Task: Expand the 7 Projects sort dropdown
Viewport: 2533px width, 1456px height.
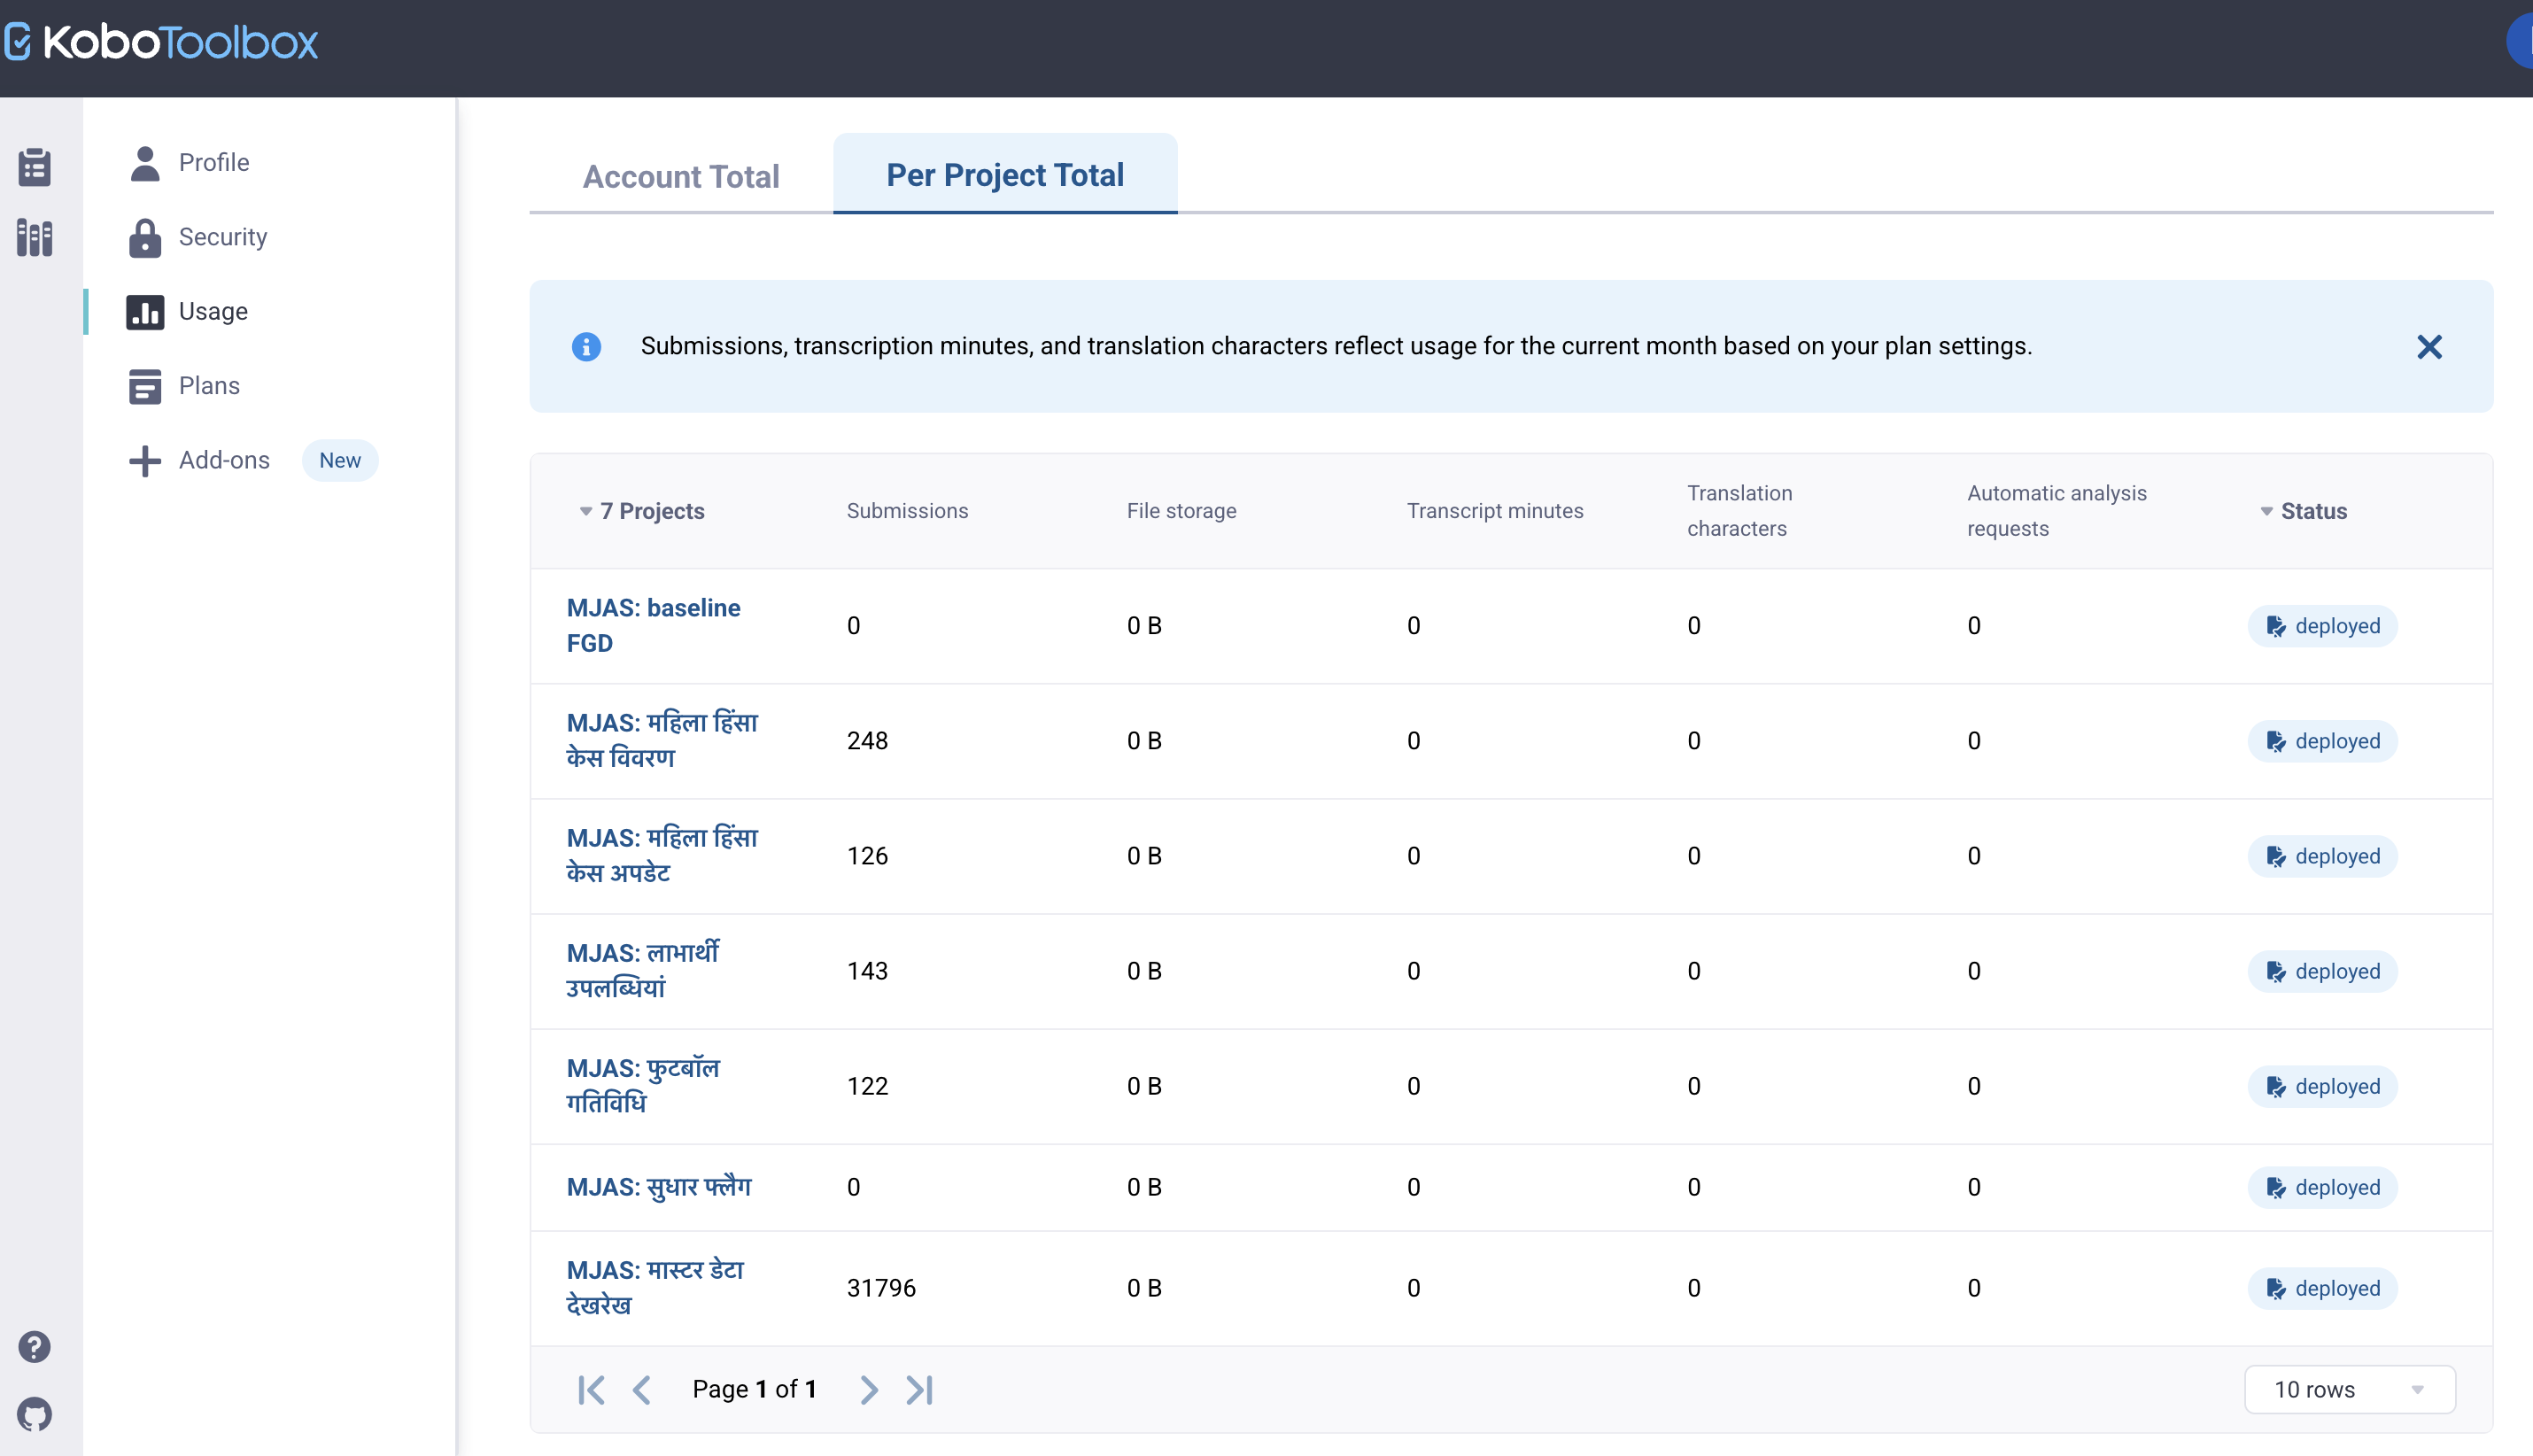Action: pyautogui.click(x=642, y=511)
